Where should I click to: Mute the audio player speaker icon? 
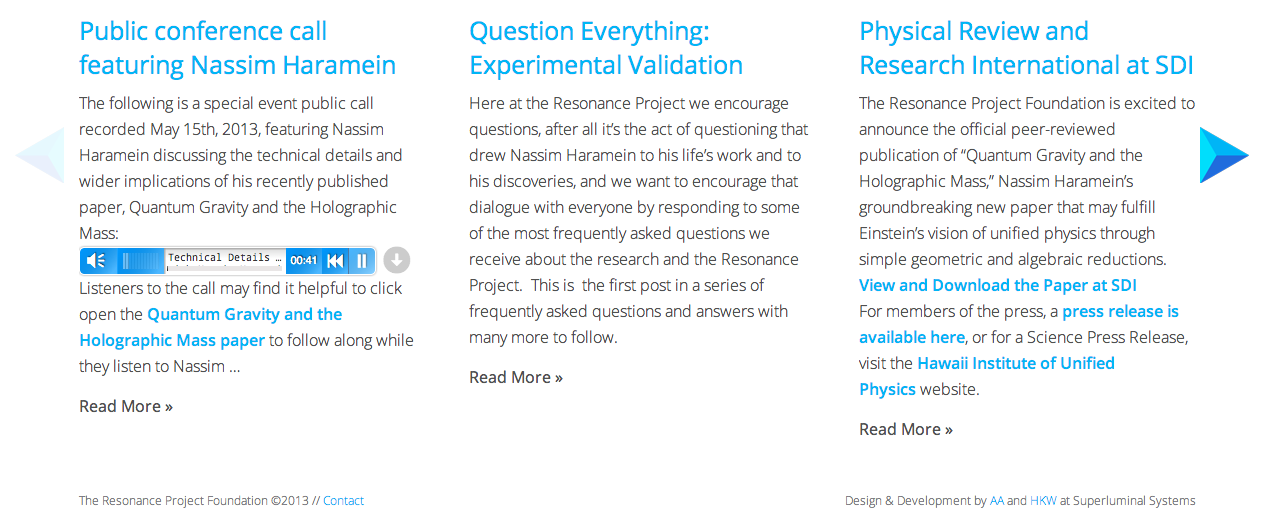(x=96, y=261)
